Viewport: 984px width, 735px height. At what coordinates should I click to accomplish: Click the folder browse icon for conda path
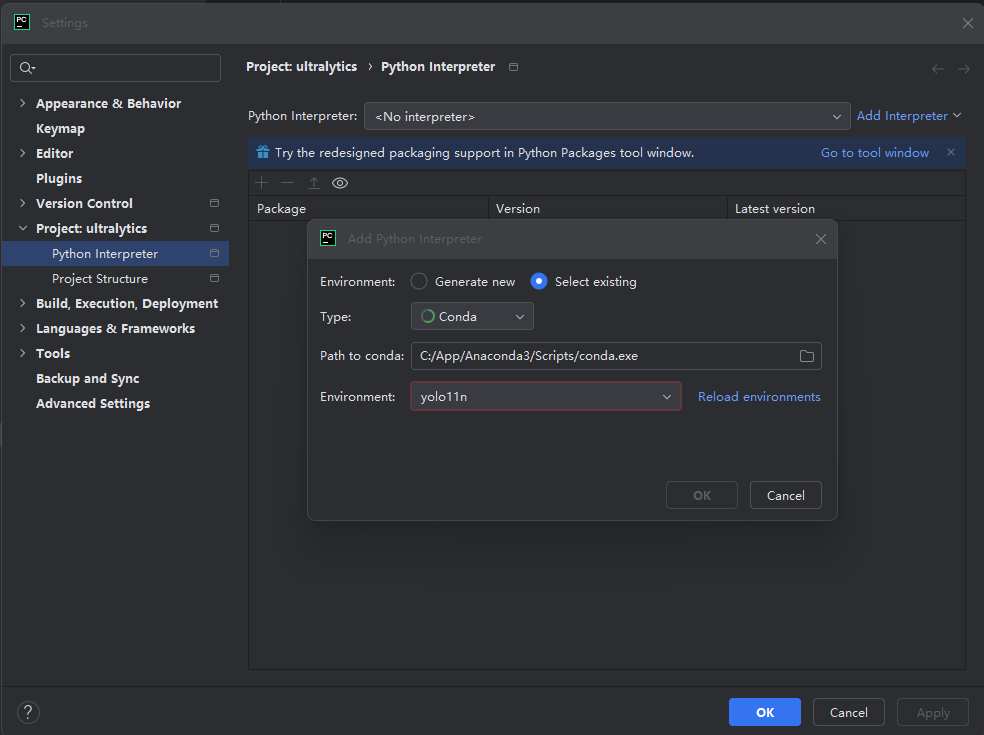(x=806, y=357)
